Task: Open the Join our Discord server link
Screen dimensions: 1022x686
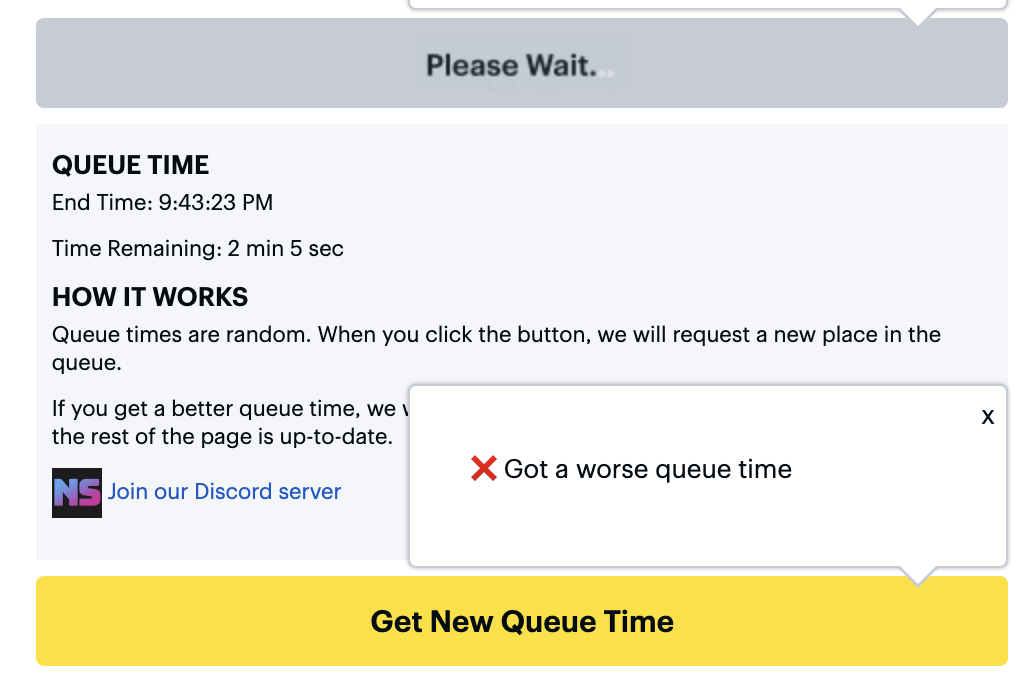Action: click(224, 491)
